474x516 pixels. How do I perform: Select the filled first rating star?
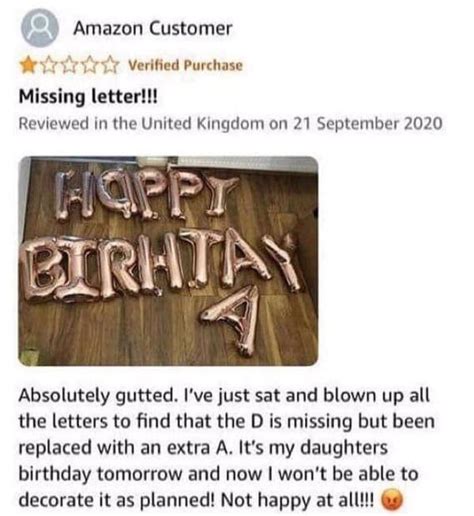coord(27,66)
